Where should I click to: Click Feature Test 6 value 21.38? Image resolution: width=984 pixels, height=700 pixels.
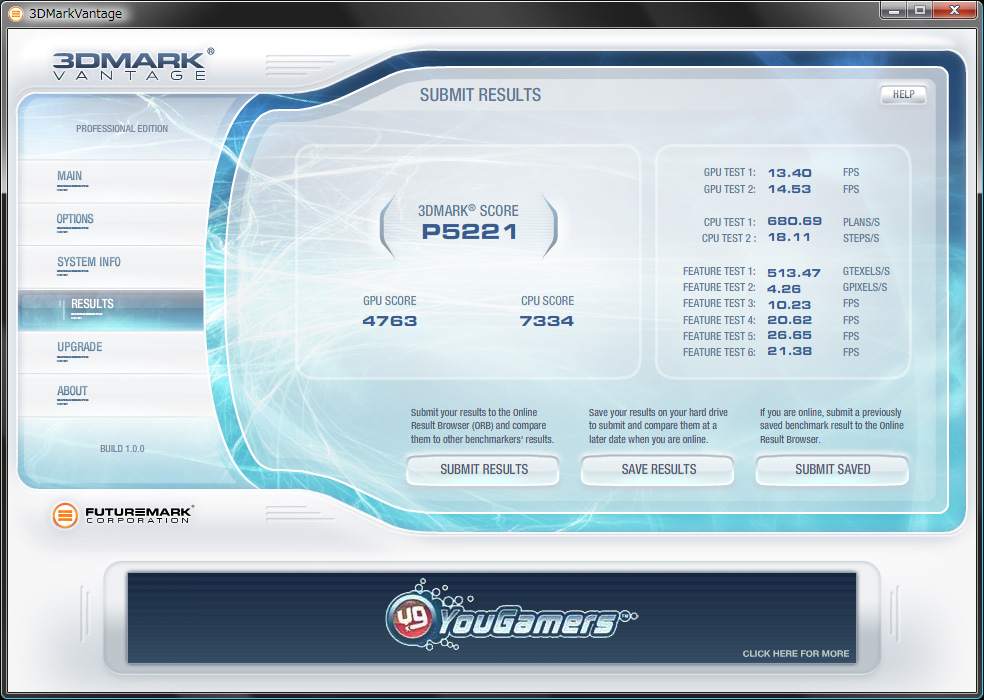[x=789, y=351]
